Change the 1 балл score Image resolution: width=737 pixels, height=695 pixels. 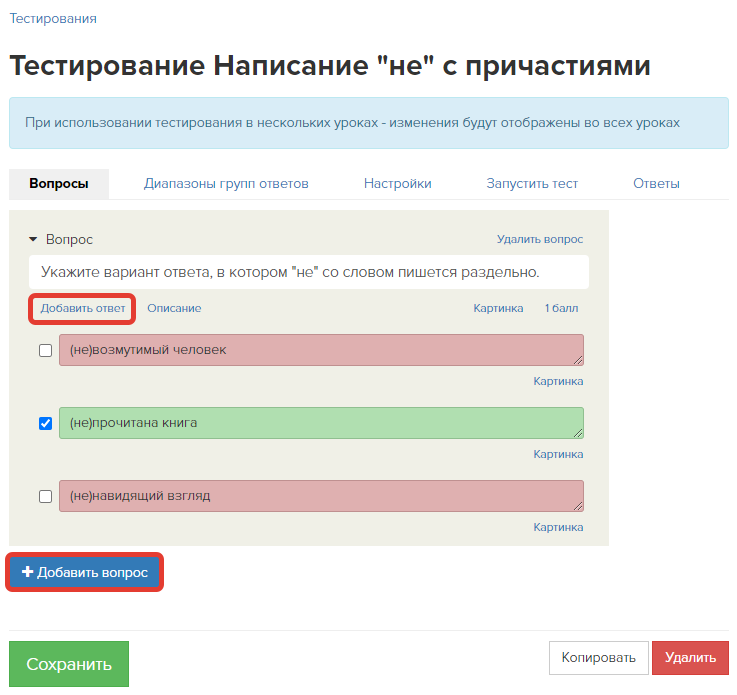562,308
